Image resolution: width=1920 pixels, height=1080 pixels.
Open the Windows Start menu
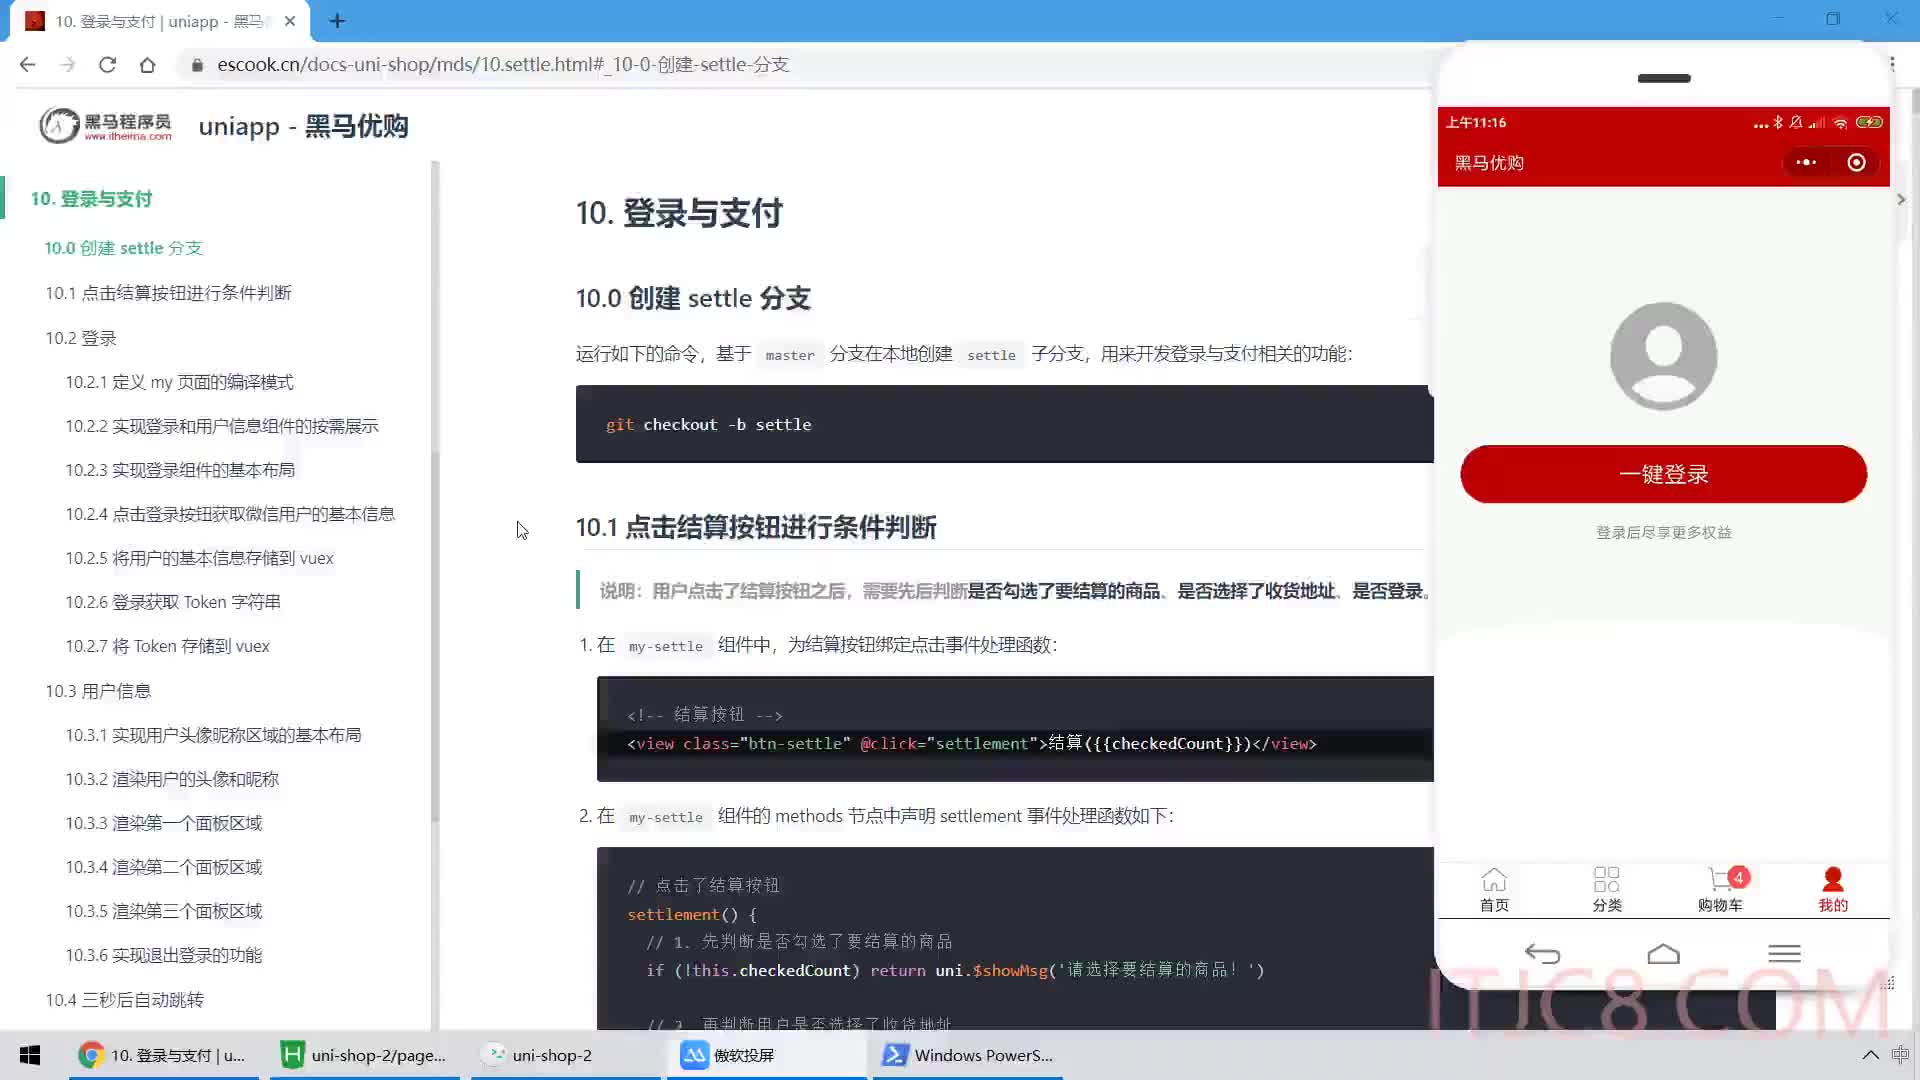tap(30, 1055)
